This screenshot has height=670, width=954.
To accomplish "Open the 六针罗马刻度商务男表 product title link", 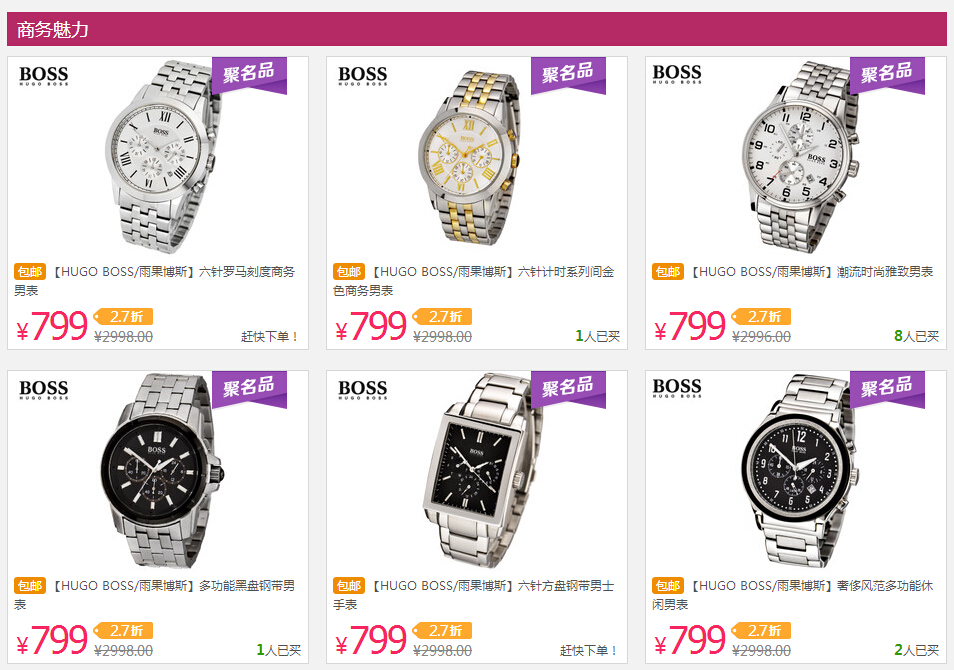I will coord(155,281).
